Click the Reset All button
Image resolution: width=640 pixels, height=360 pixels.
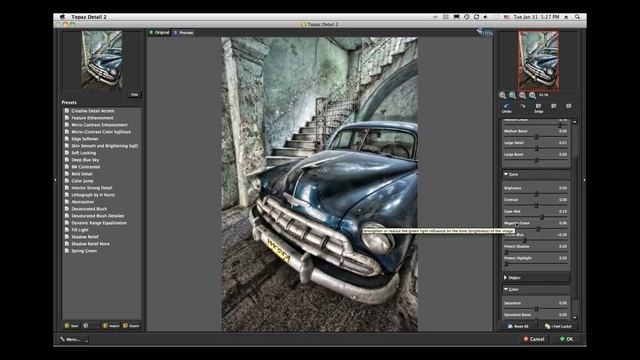pos(518,327)
